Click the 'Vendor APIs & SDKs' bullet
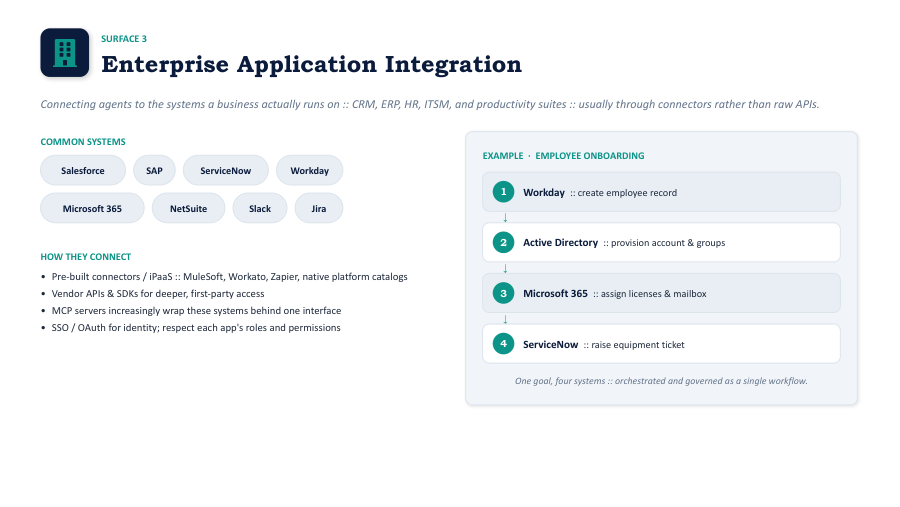Image resolution: width=900 pixels, height=507 pixels. tap(158, 293)
